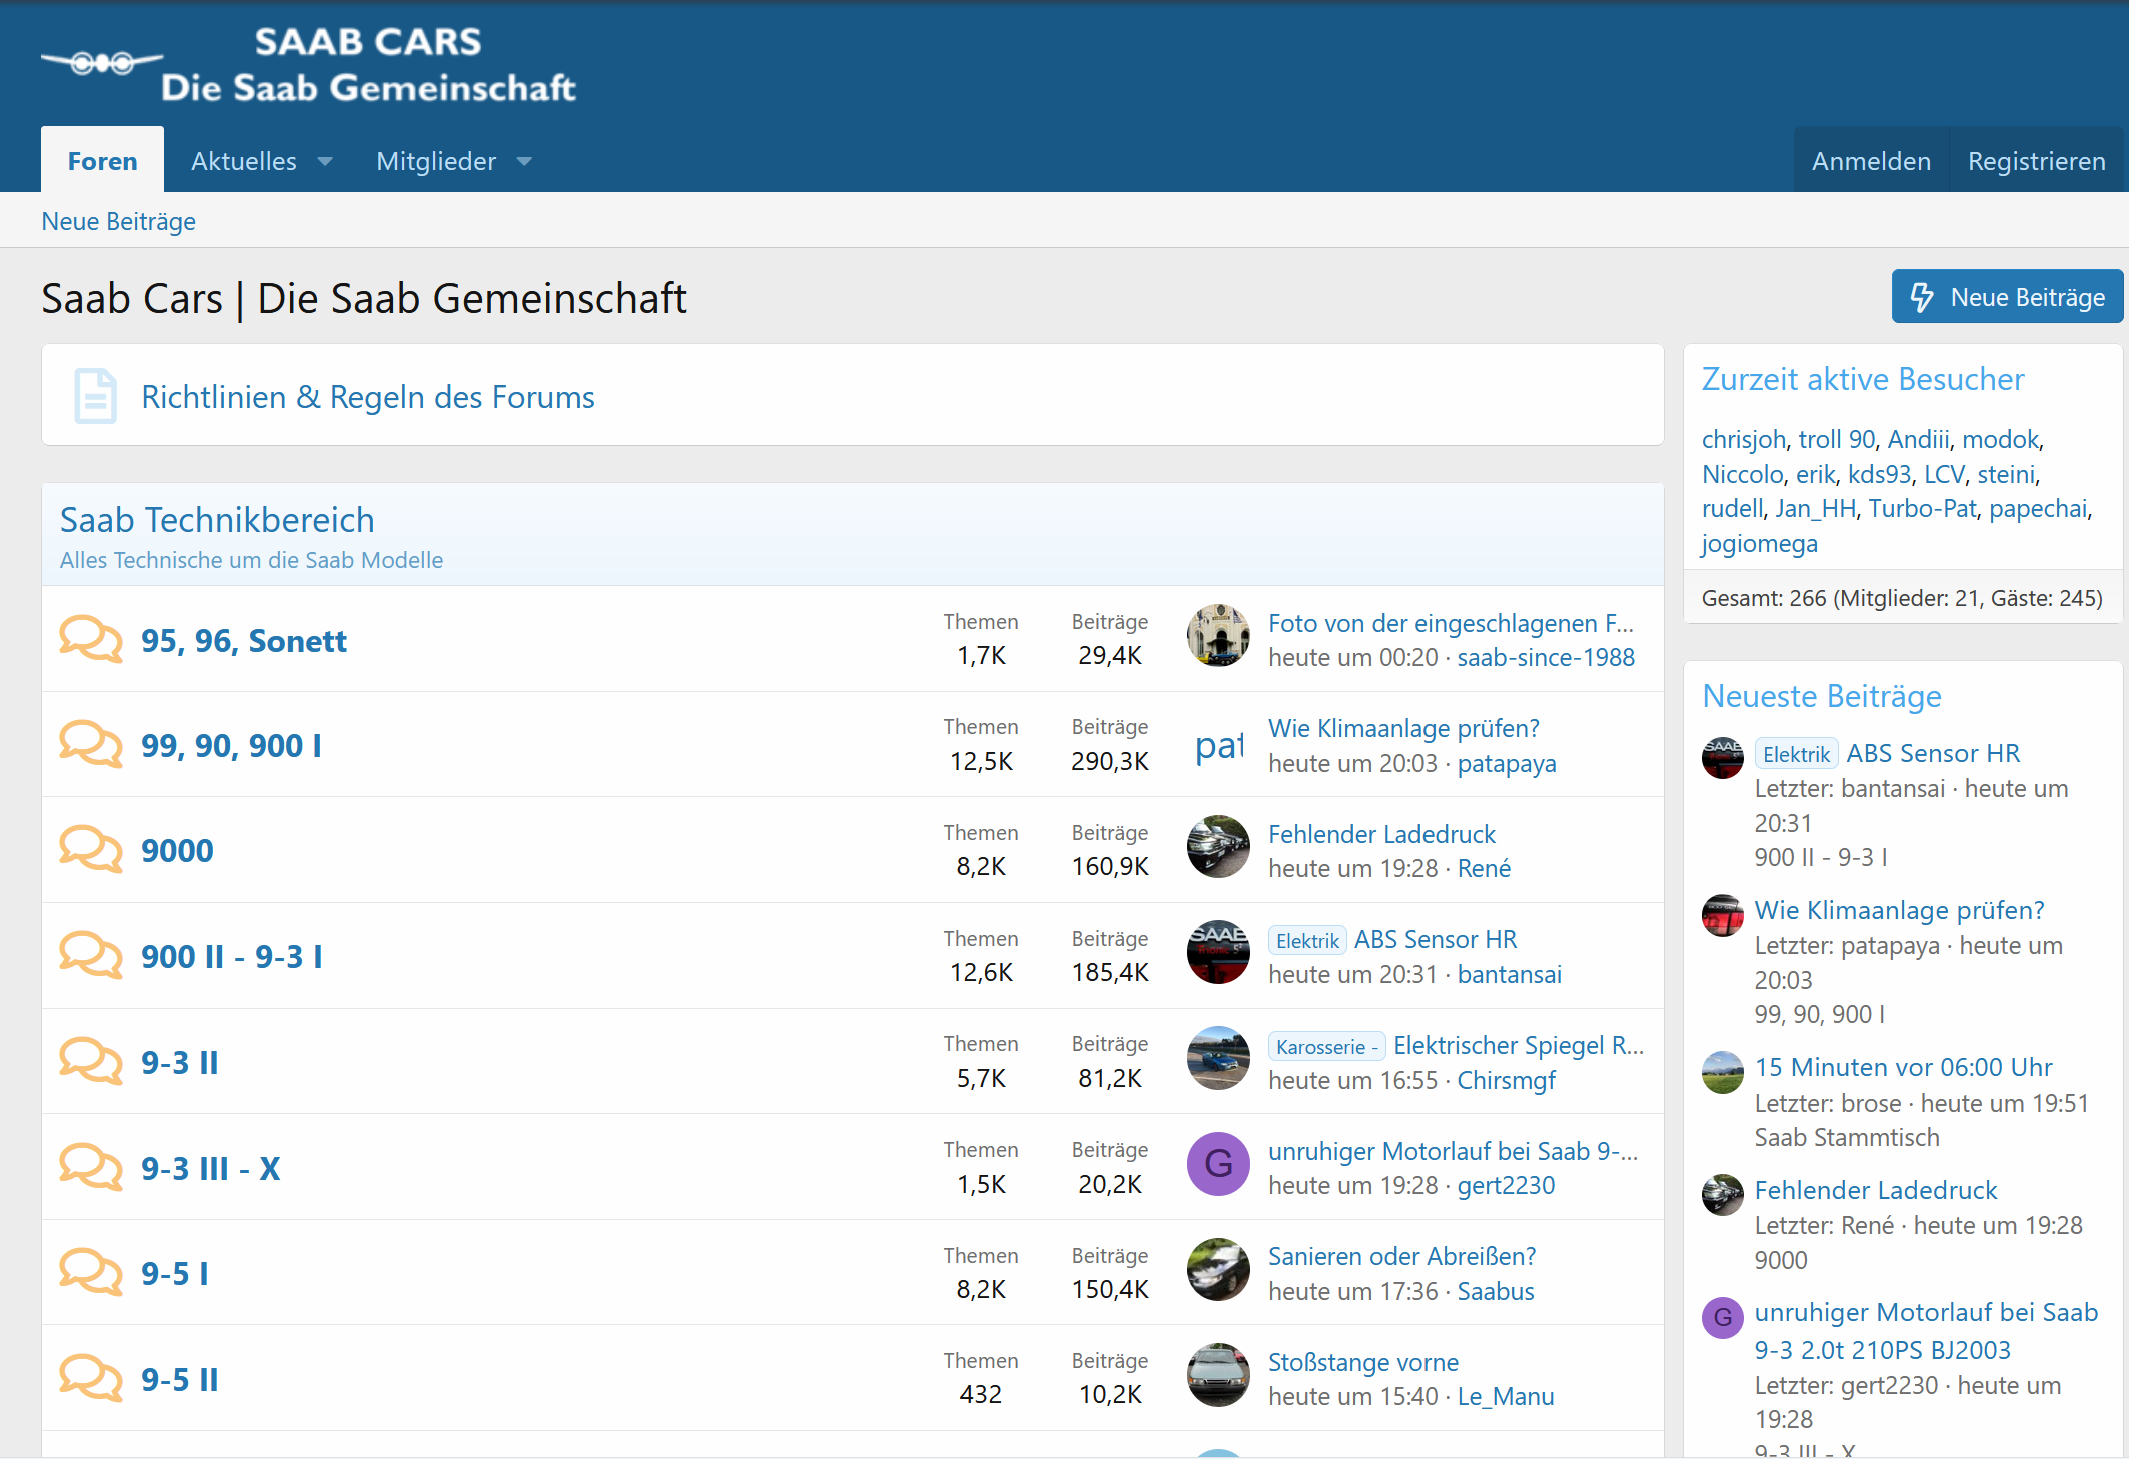The image size is (2129, 1459).
Task: Open the 9000 forum
Action: (177, 850)
